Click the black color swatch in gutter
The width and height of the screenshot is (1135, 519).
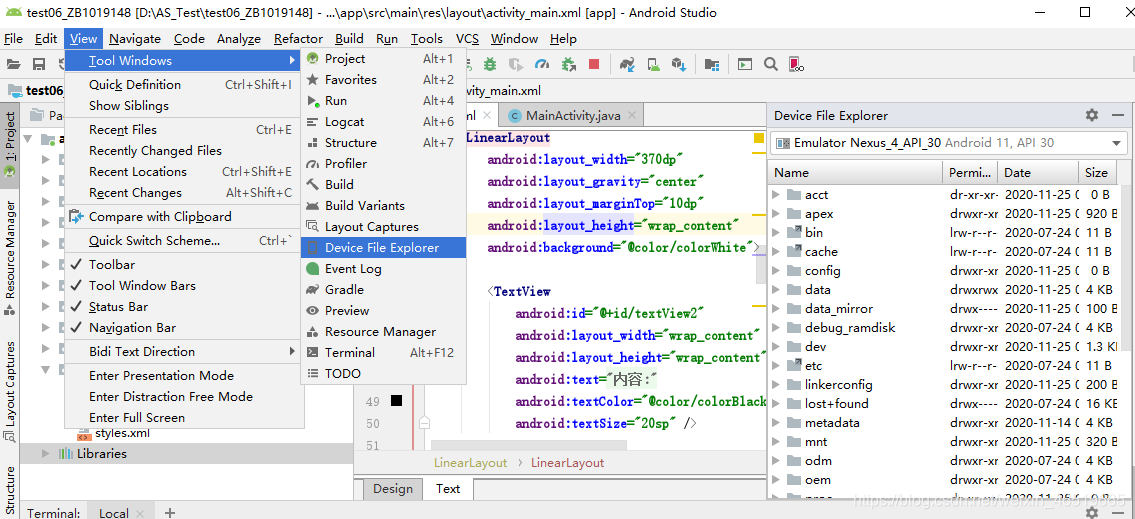(x=396, y=400)
